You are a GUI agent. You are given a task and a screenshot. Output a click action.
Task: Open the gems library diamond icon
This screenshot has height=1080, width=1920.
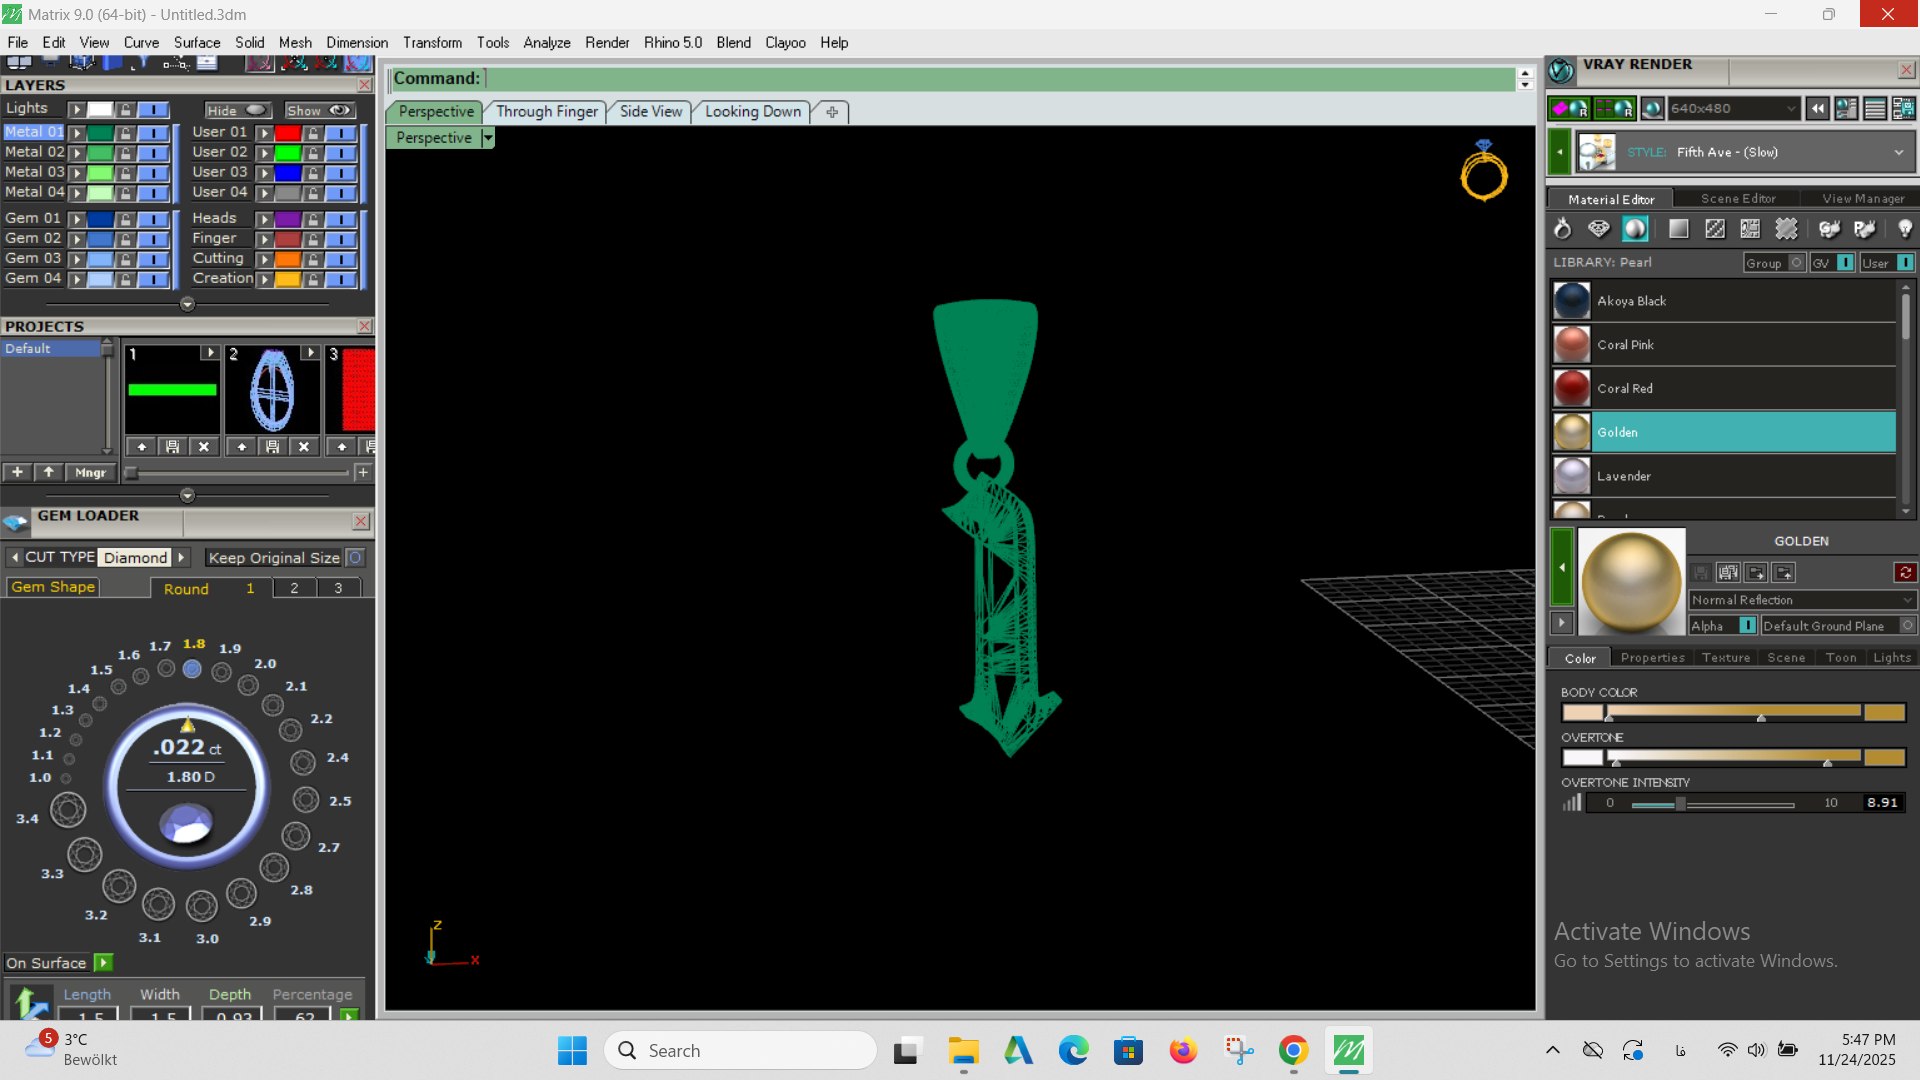pos(1598,229)
